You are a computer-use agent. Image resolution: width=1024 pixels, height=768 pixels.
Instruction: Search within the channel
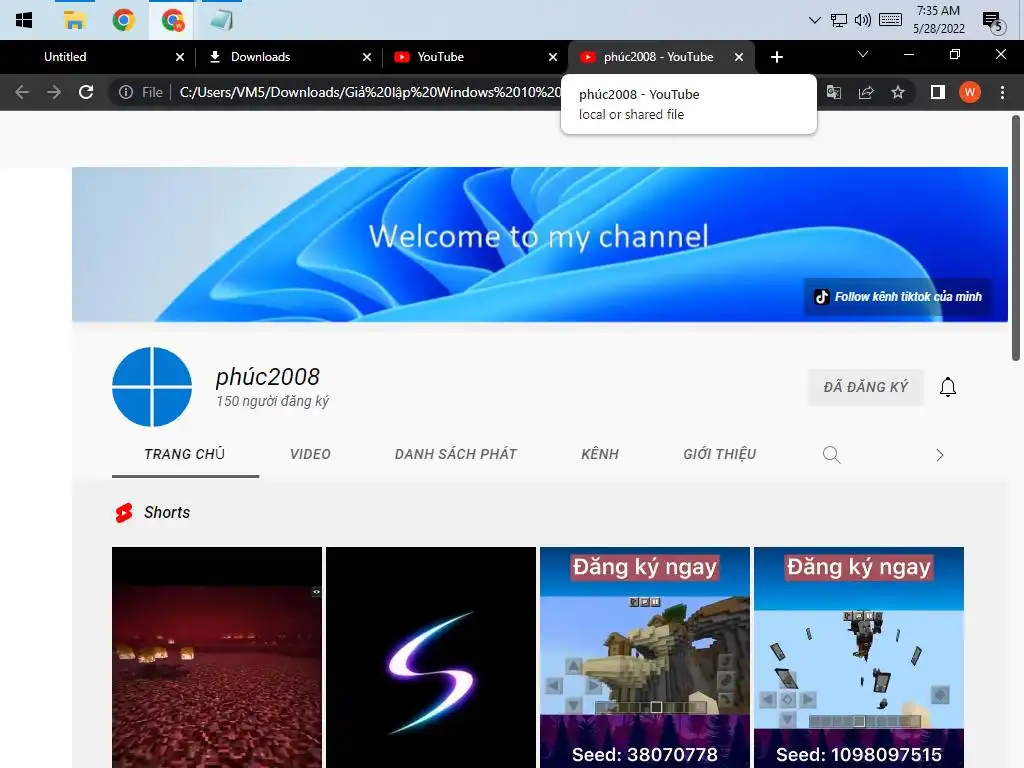tap(831, 455)
